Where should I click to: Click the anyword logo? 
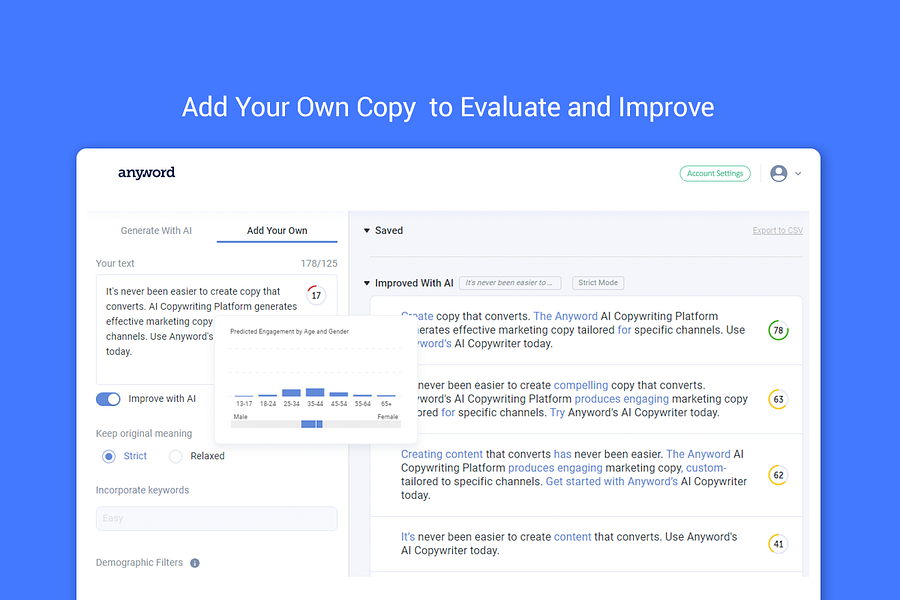click(x=146, y=172)
